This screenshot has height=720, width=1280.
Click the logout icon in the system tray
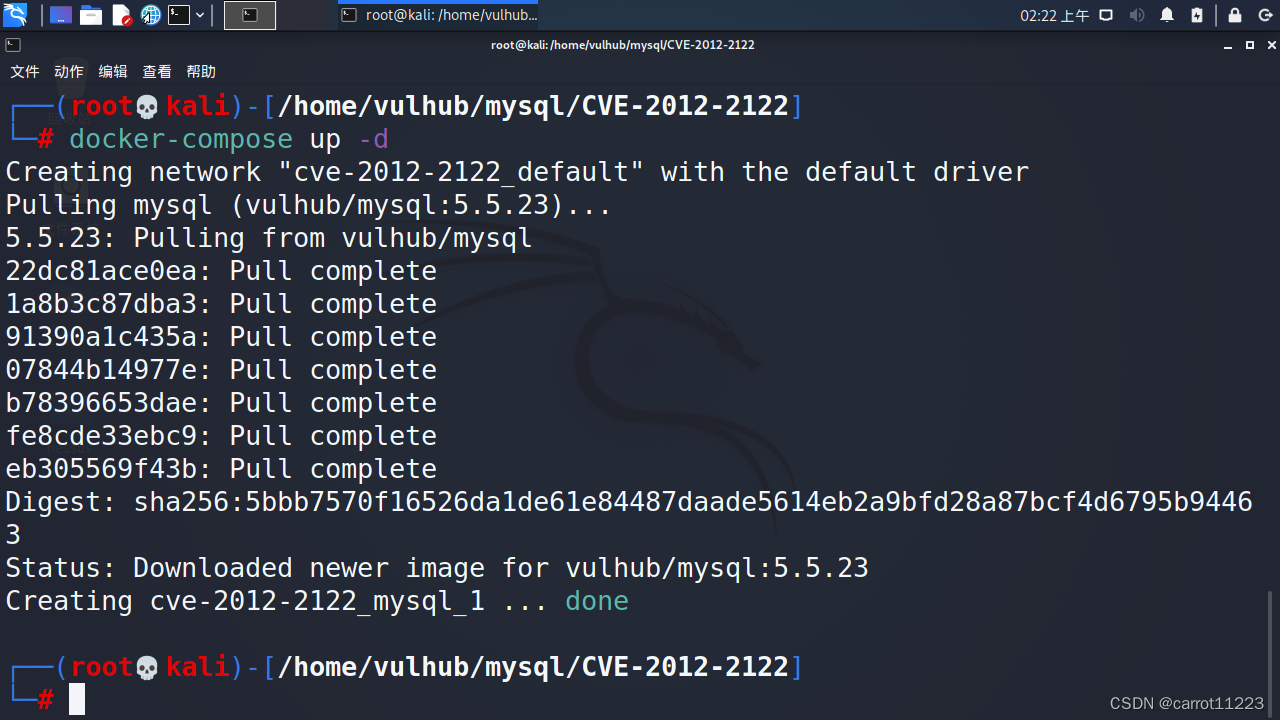pos(1266,14)
